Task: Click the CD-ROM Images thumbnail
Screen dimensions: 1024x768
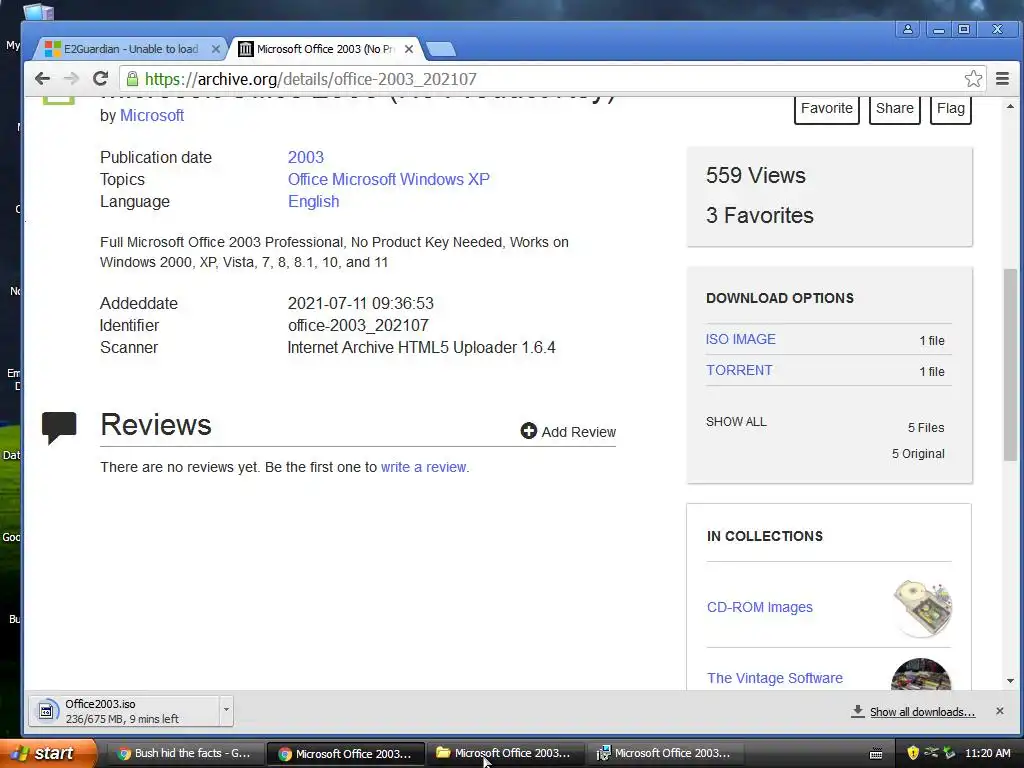Action: pos(922,607)
